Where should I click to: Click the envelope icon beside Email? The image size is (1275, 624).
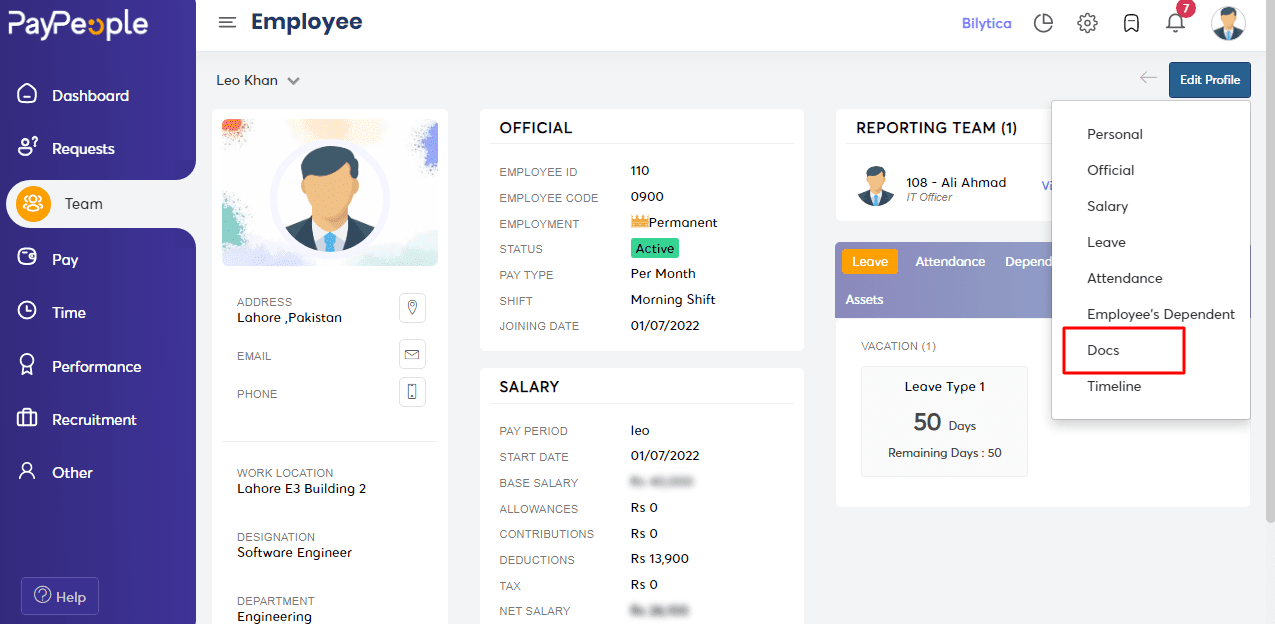(412, 353)
